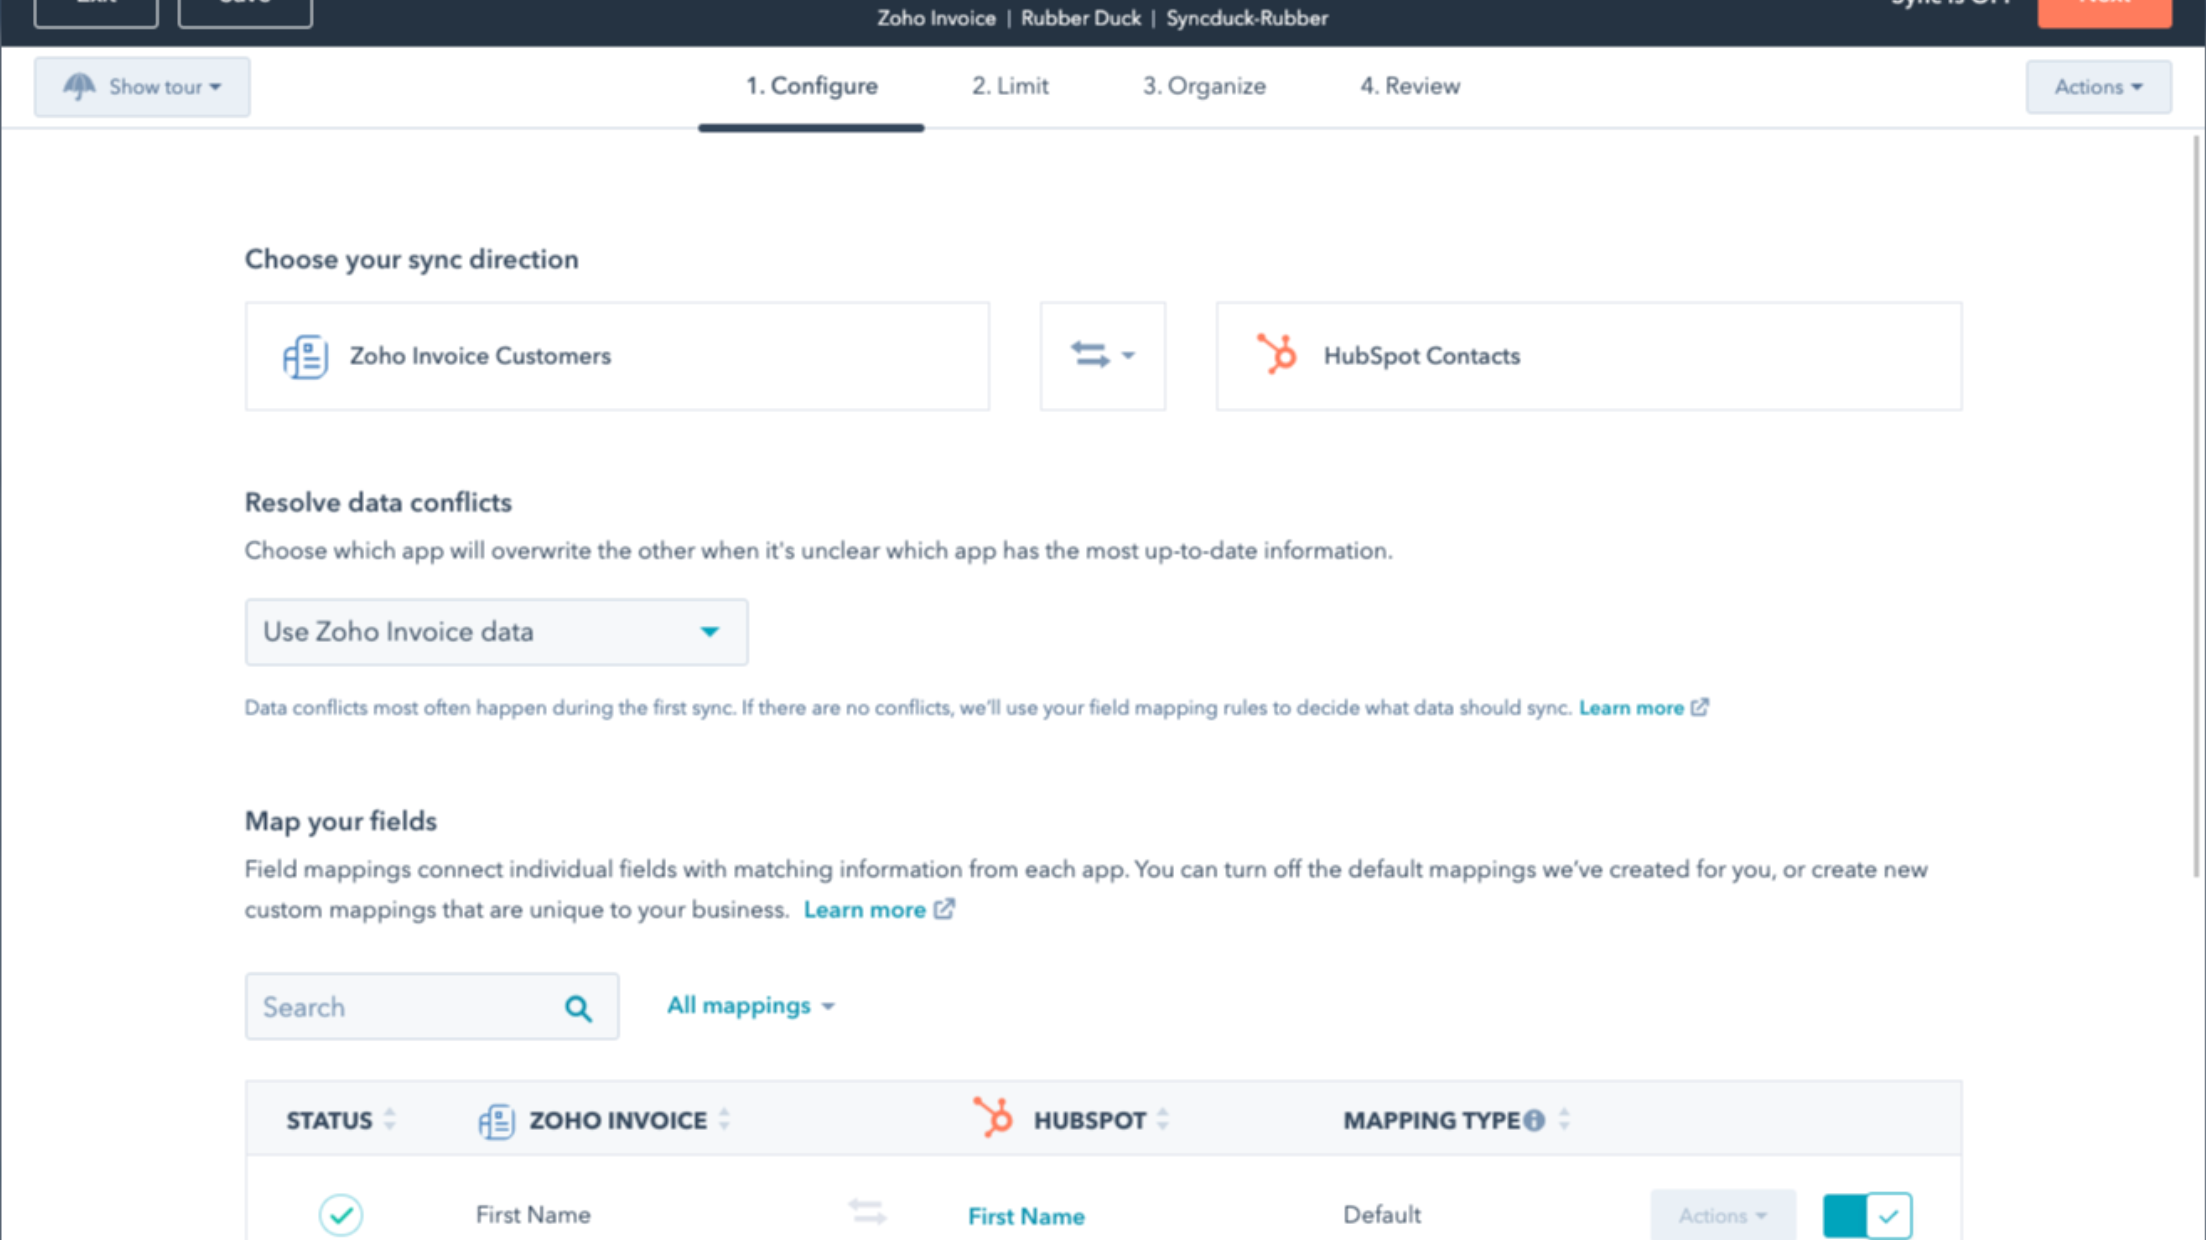This screenshot has width=2206, height=1240.
Task: Open the All mappings filter dropdown
Action: [x=750, y=1006]
